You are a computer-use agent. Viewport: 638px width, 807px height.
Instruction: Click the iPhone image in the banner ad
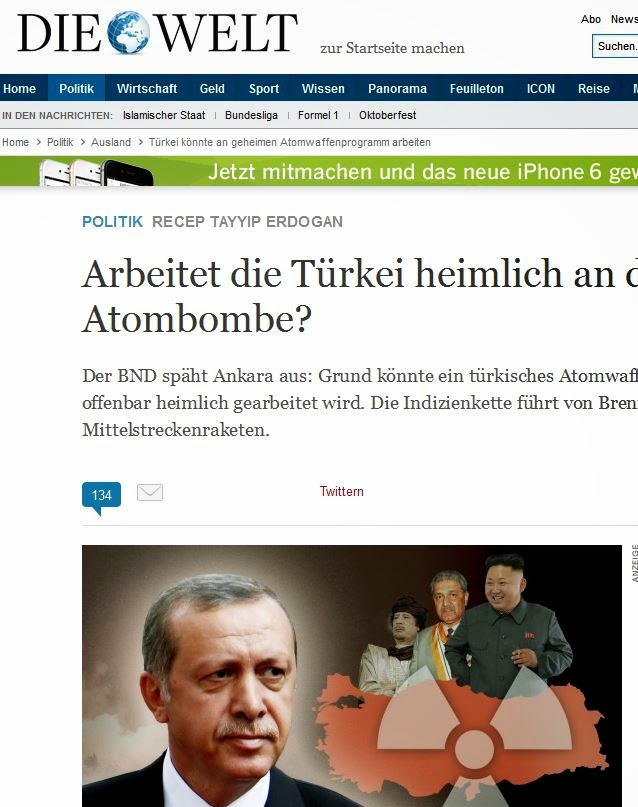pos(98,172)
